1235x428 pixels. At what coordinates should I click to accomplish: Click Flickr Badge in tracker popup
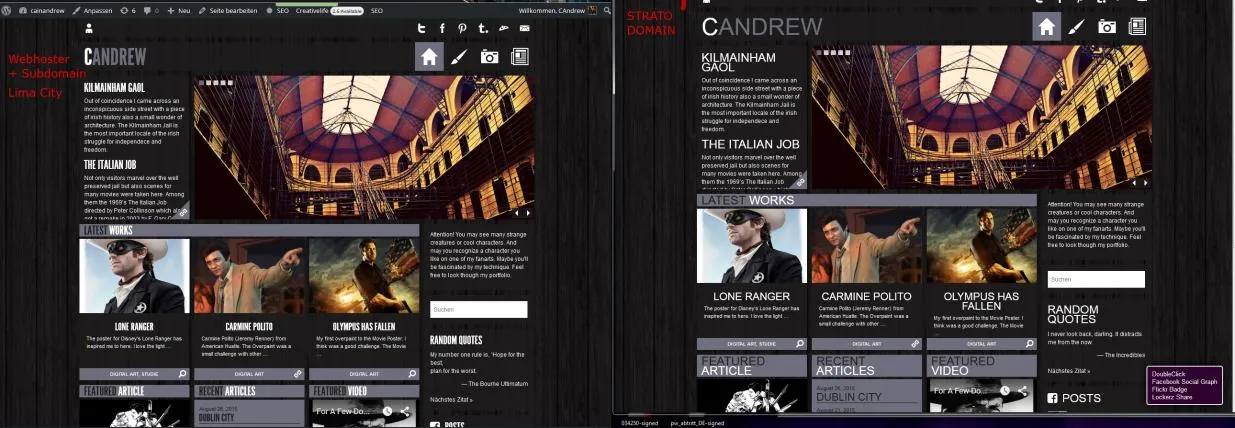pyautogui.click(x=1168, y=390)
